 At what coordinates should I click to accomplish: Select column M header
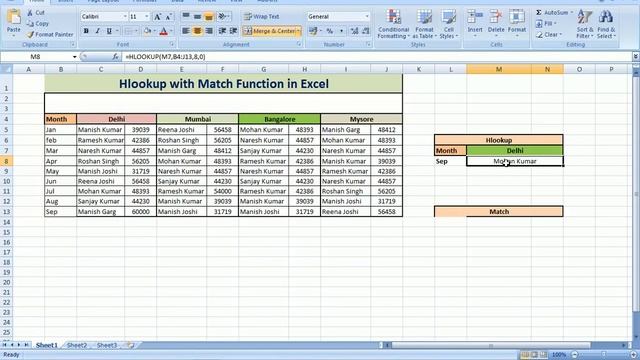point(499,69)
